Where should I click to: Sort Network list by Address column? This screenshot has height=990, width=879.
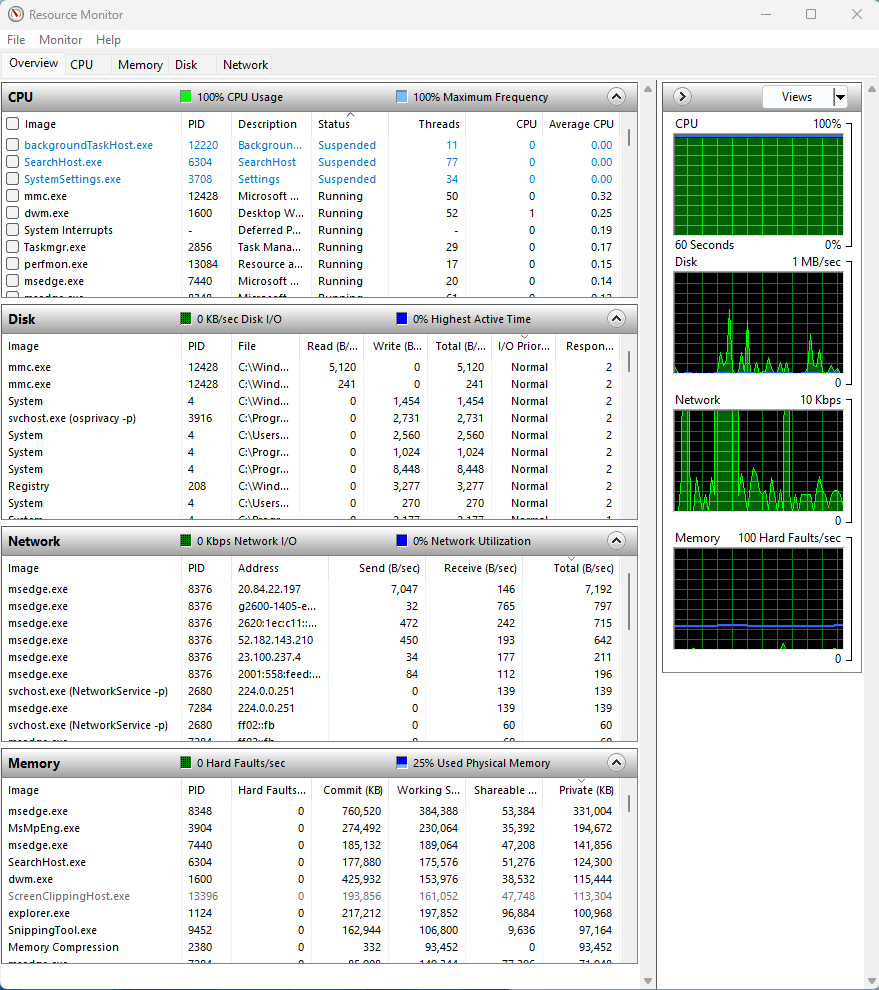click(x=280, y=568)
